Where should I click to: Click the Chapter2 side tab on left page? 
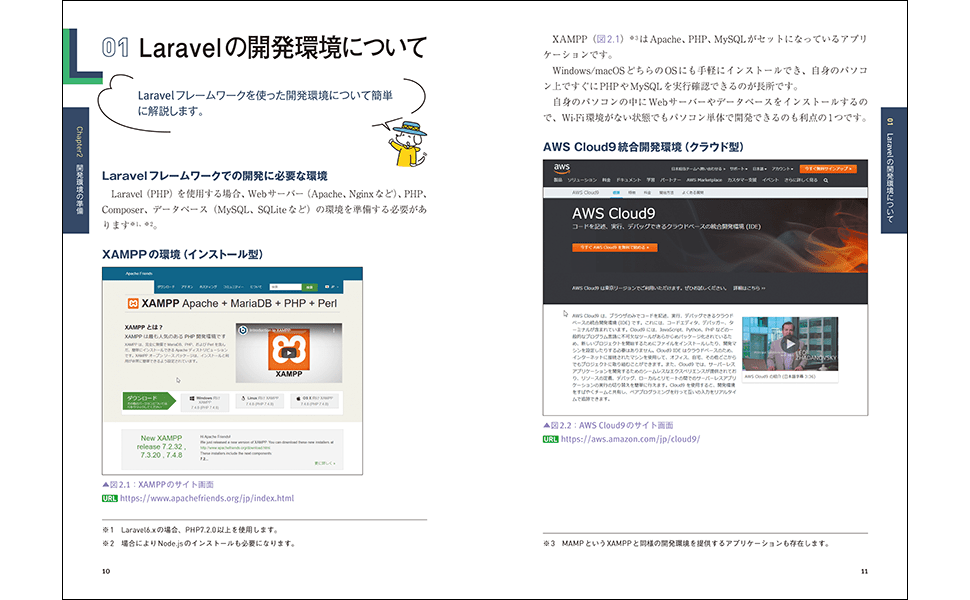pyautogui.click(x=76, y=170)
